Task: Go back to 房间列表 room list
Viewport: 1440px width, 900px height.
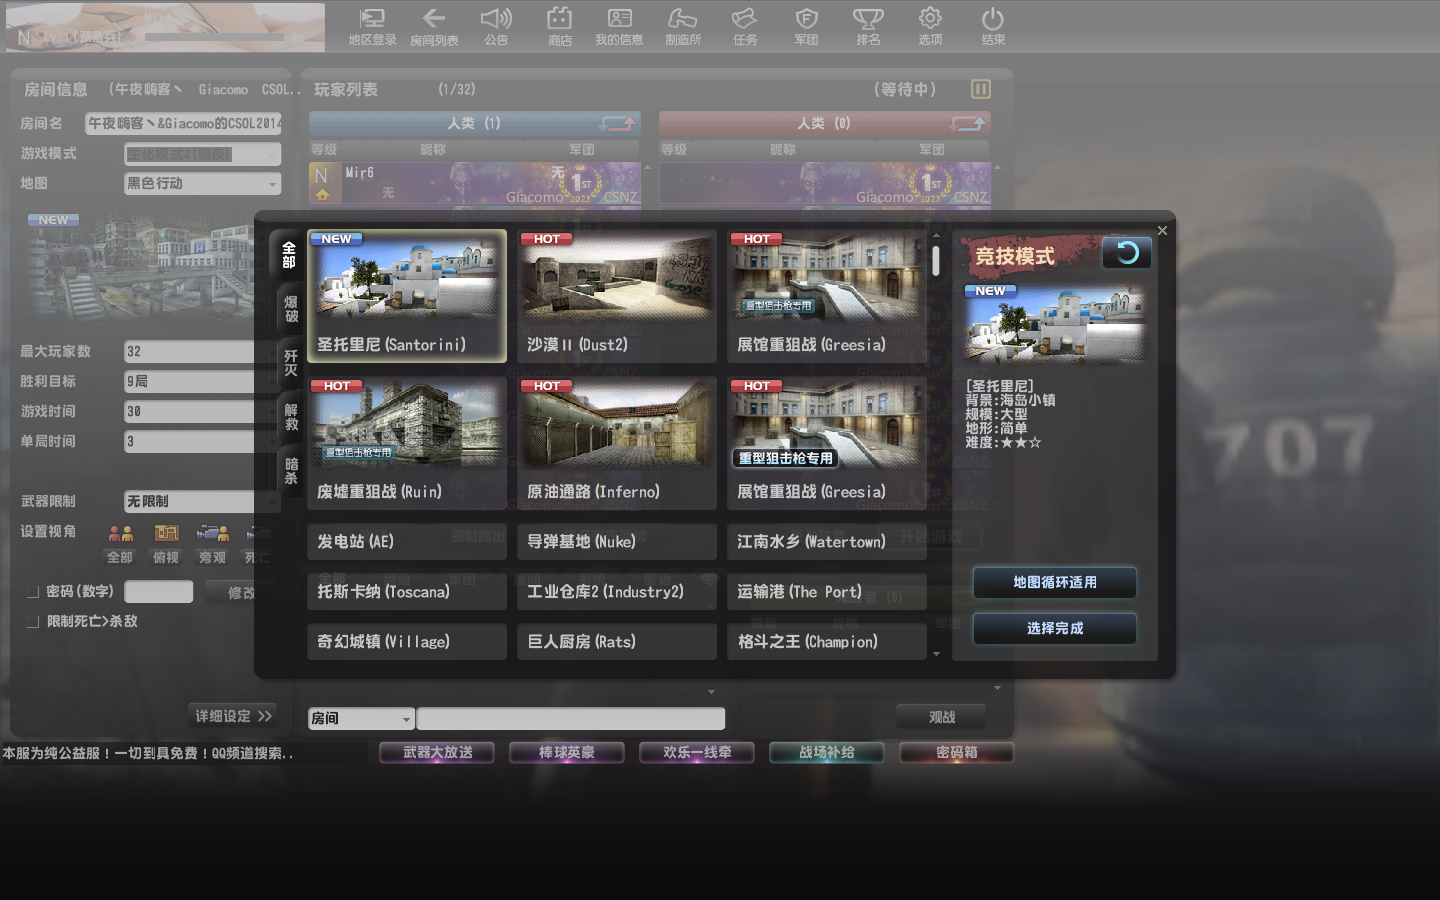Action: tap(434, 27)
